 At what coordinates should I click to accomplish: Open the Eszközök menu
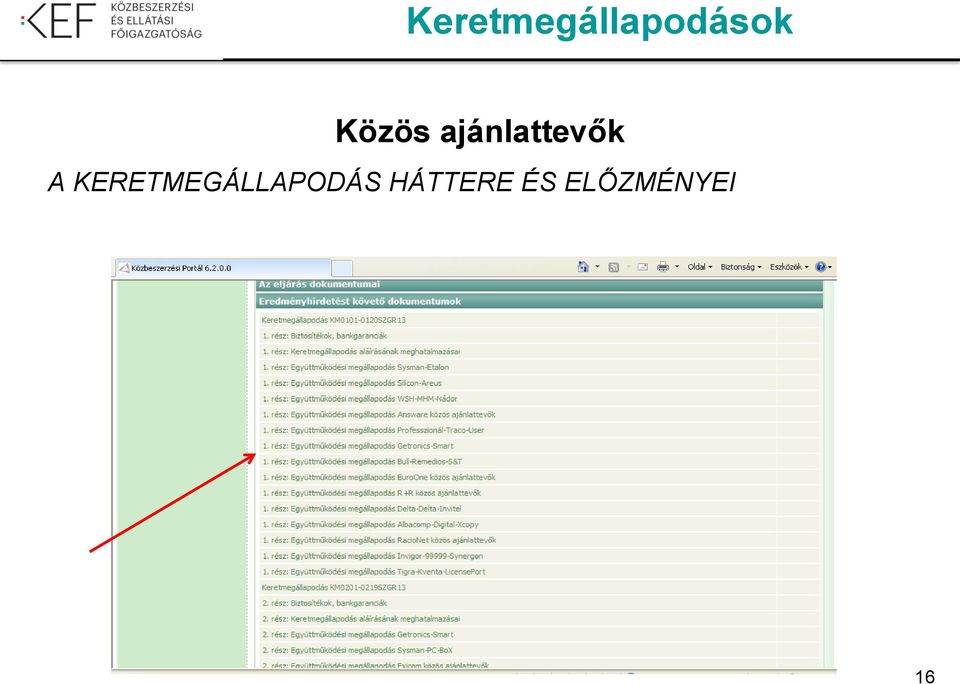point(789,267)
